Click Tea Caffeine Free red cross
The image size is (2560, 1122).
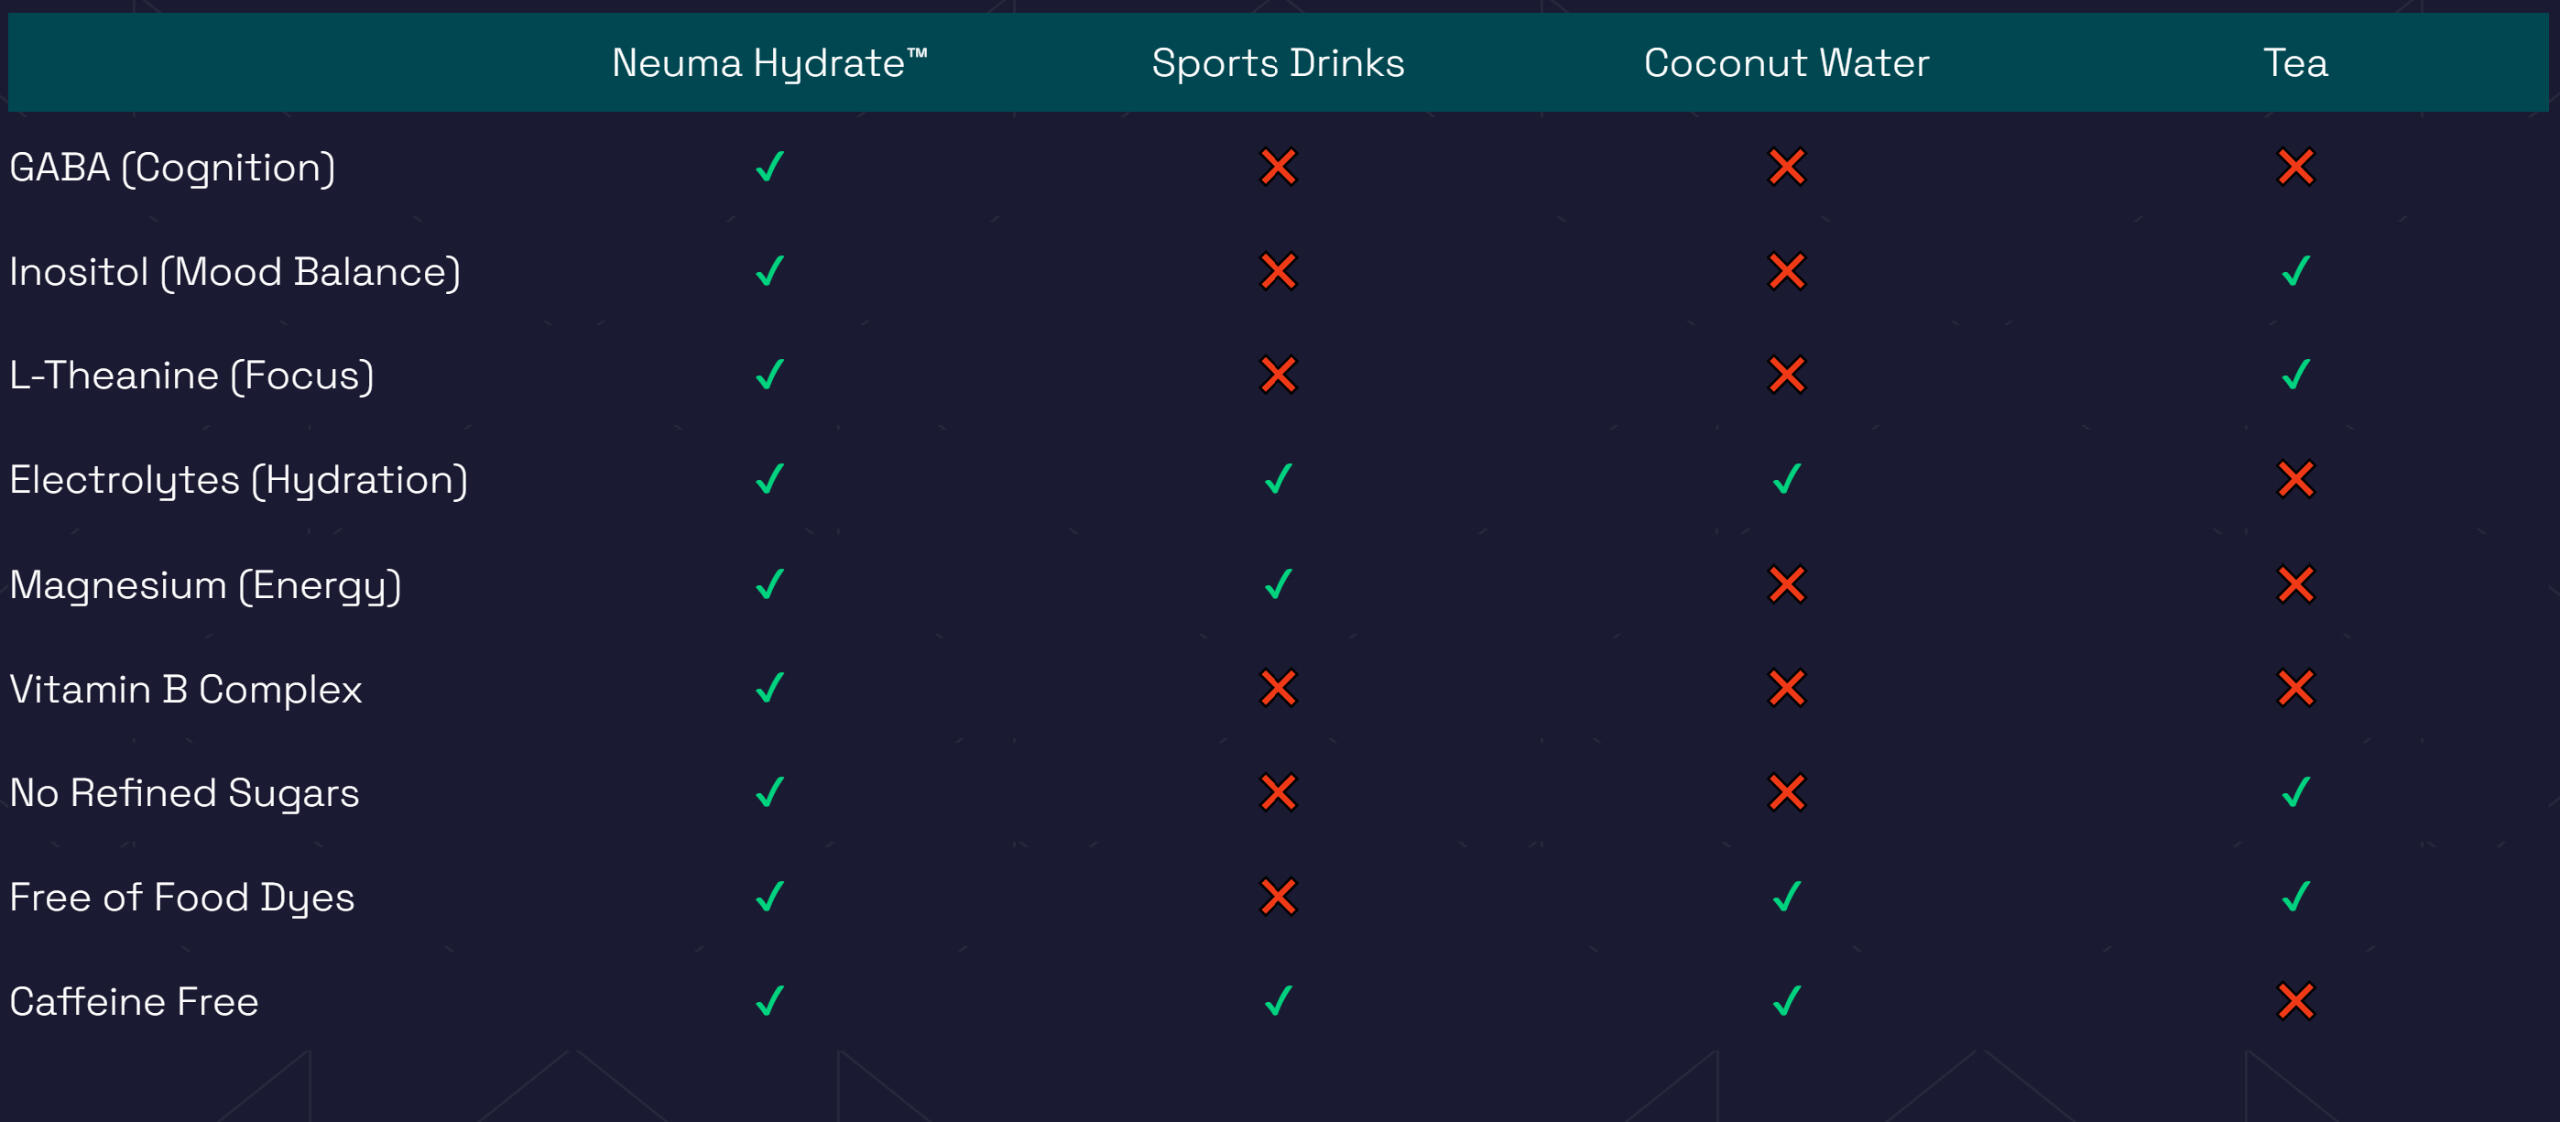click(2295, 1001)
